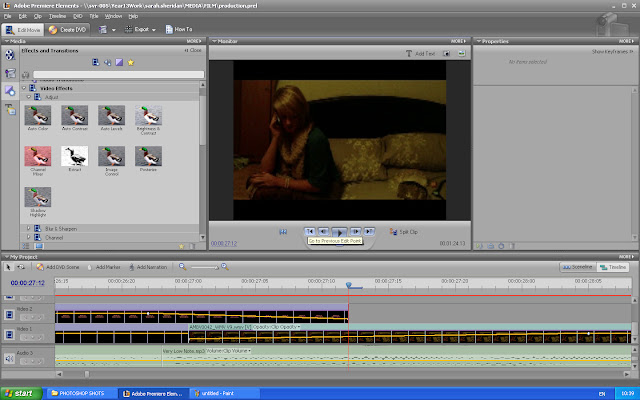Switch effects panel to list view icon

pos(26,246)
